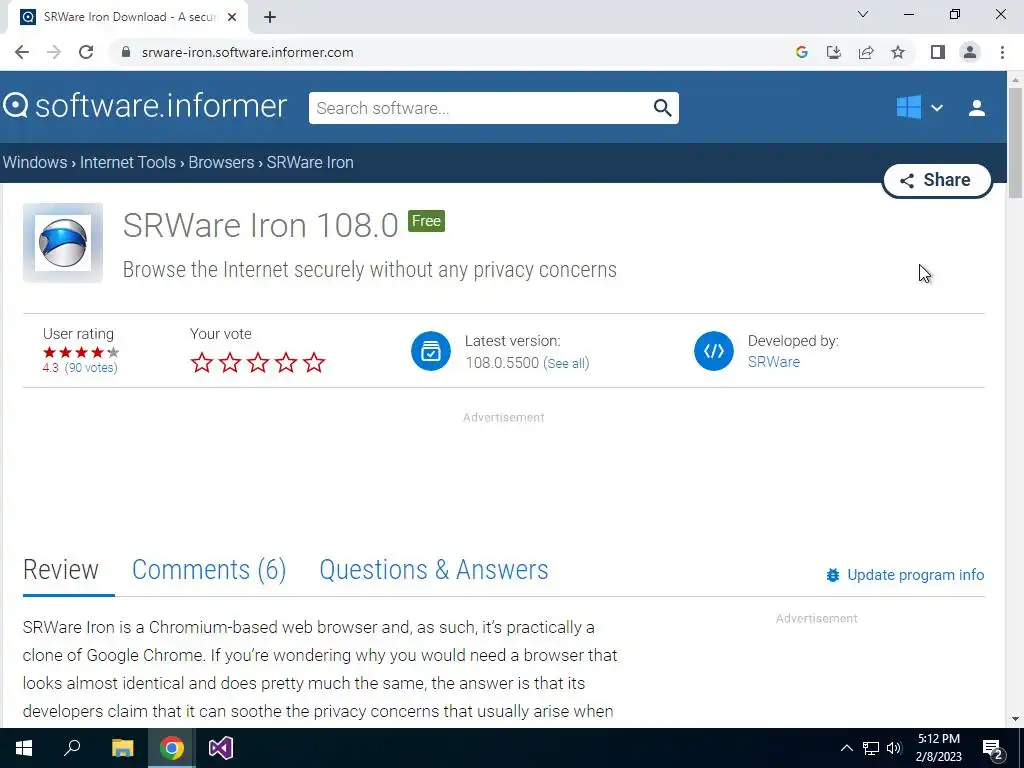Click the SRWare Iron breadcrumb

[x=310, y=162]
